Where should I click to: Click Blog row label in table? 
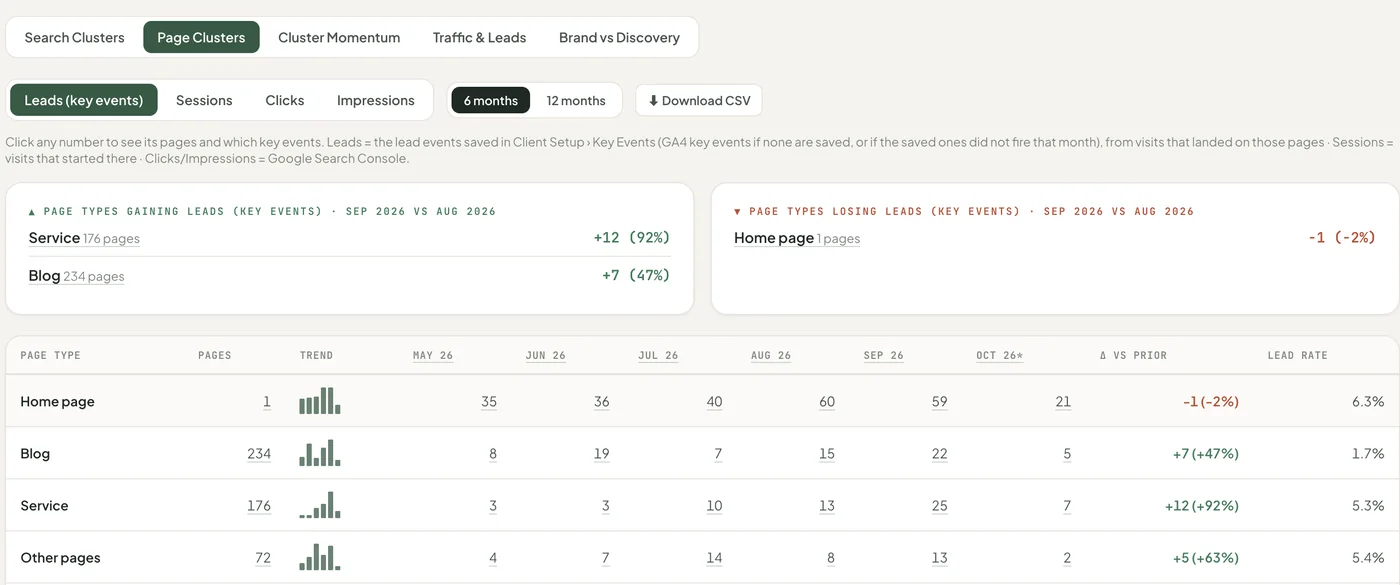click(35, 454)
